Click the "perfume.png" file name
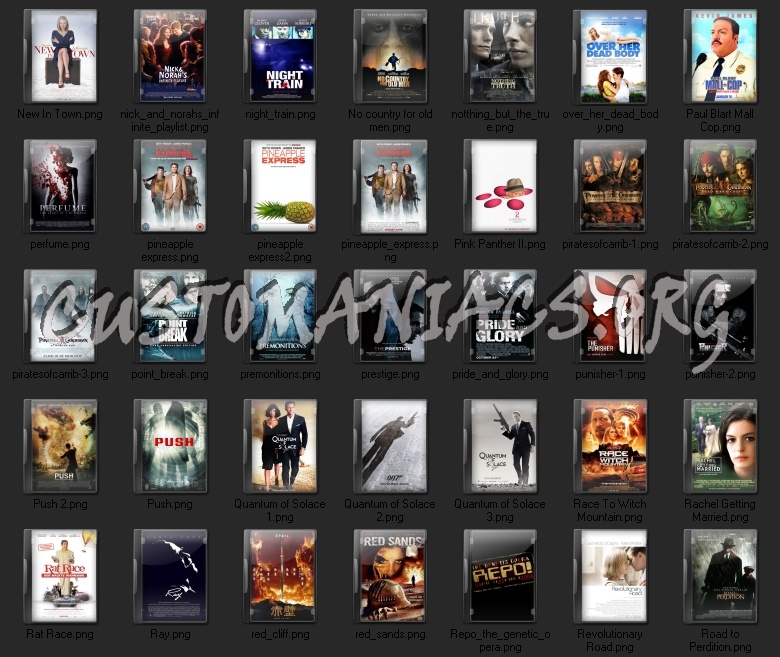 click(x=60, y=244)
